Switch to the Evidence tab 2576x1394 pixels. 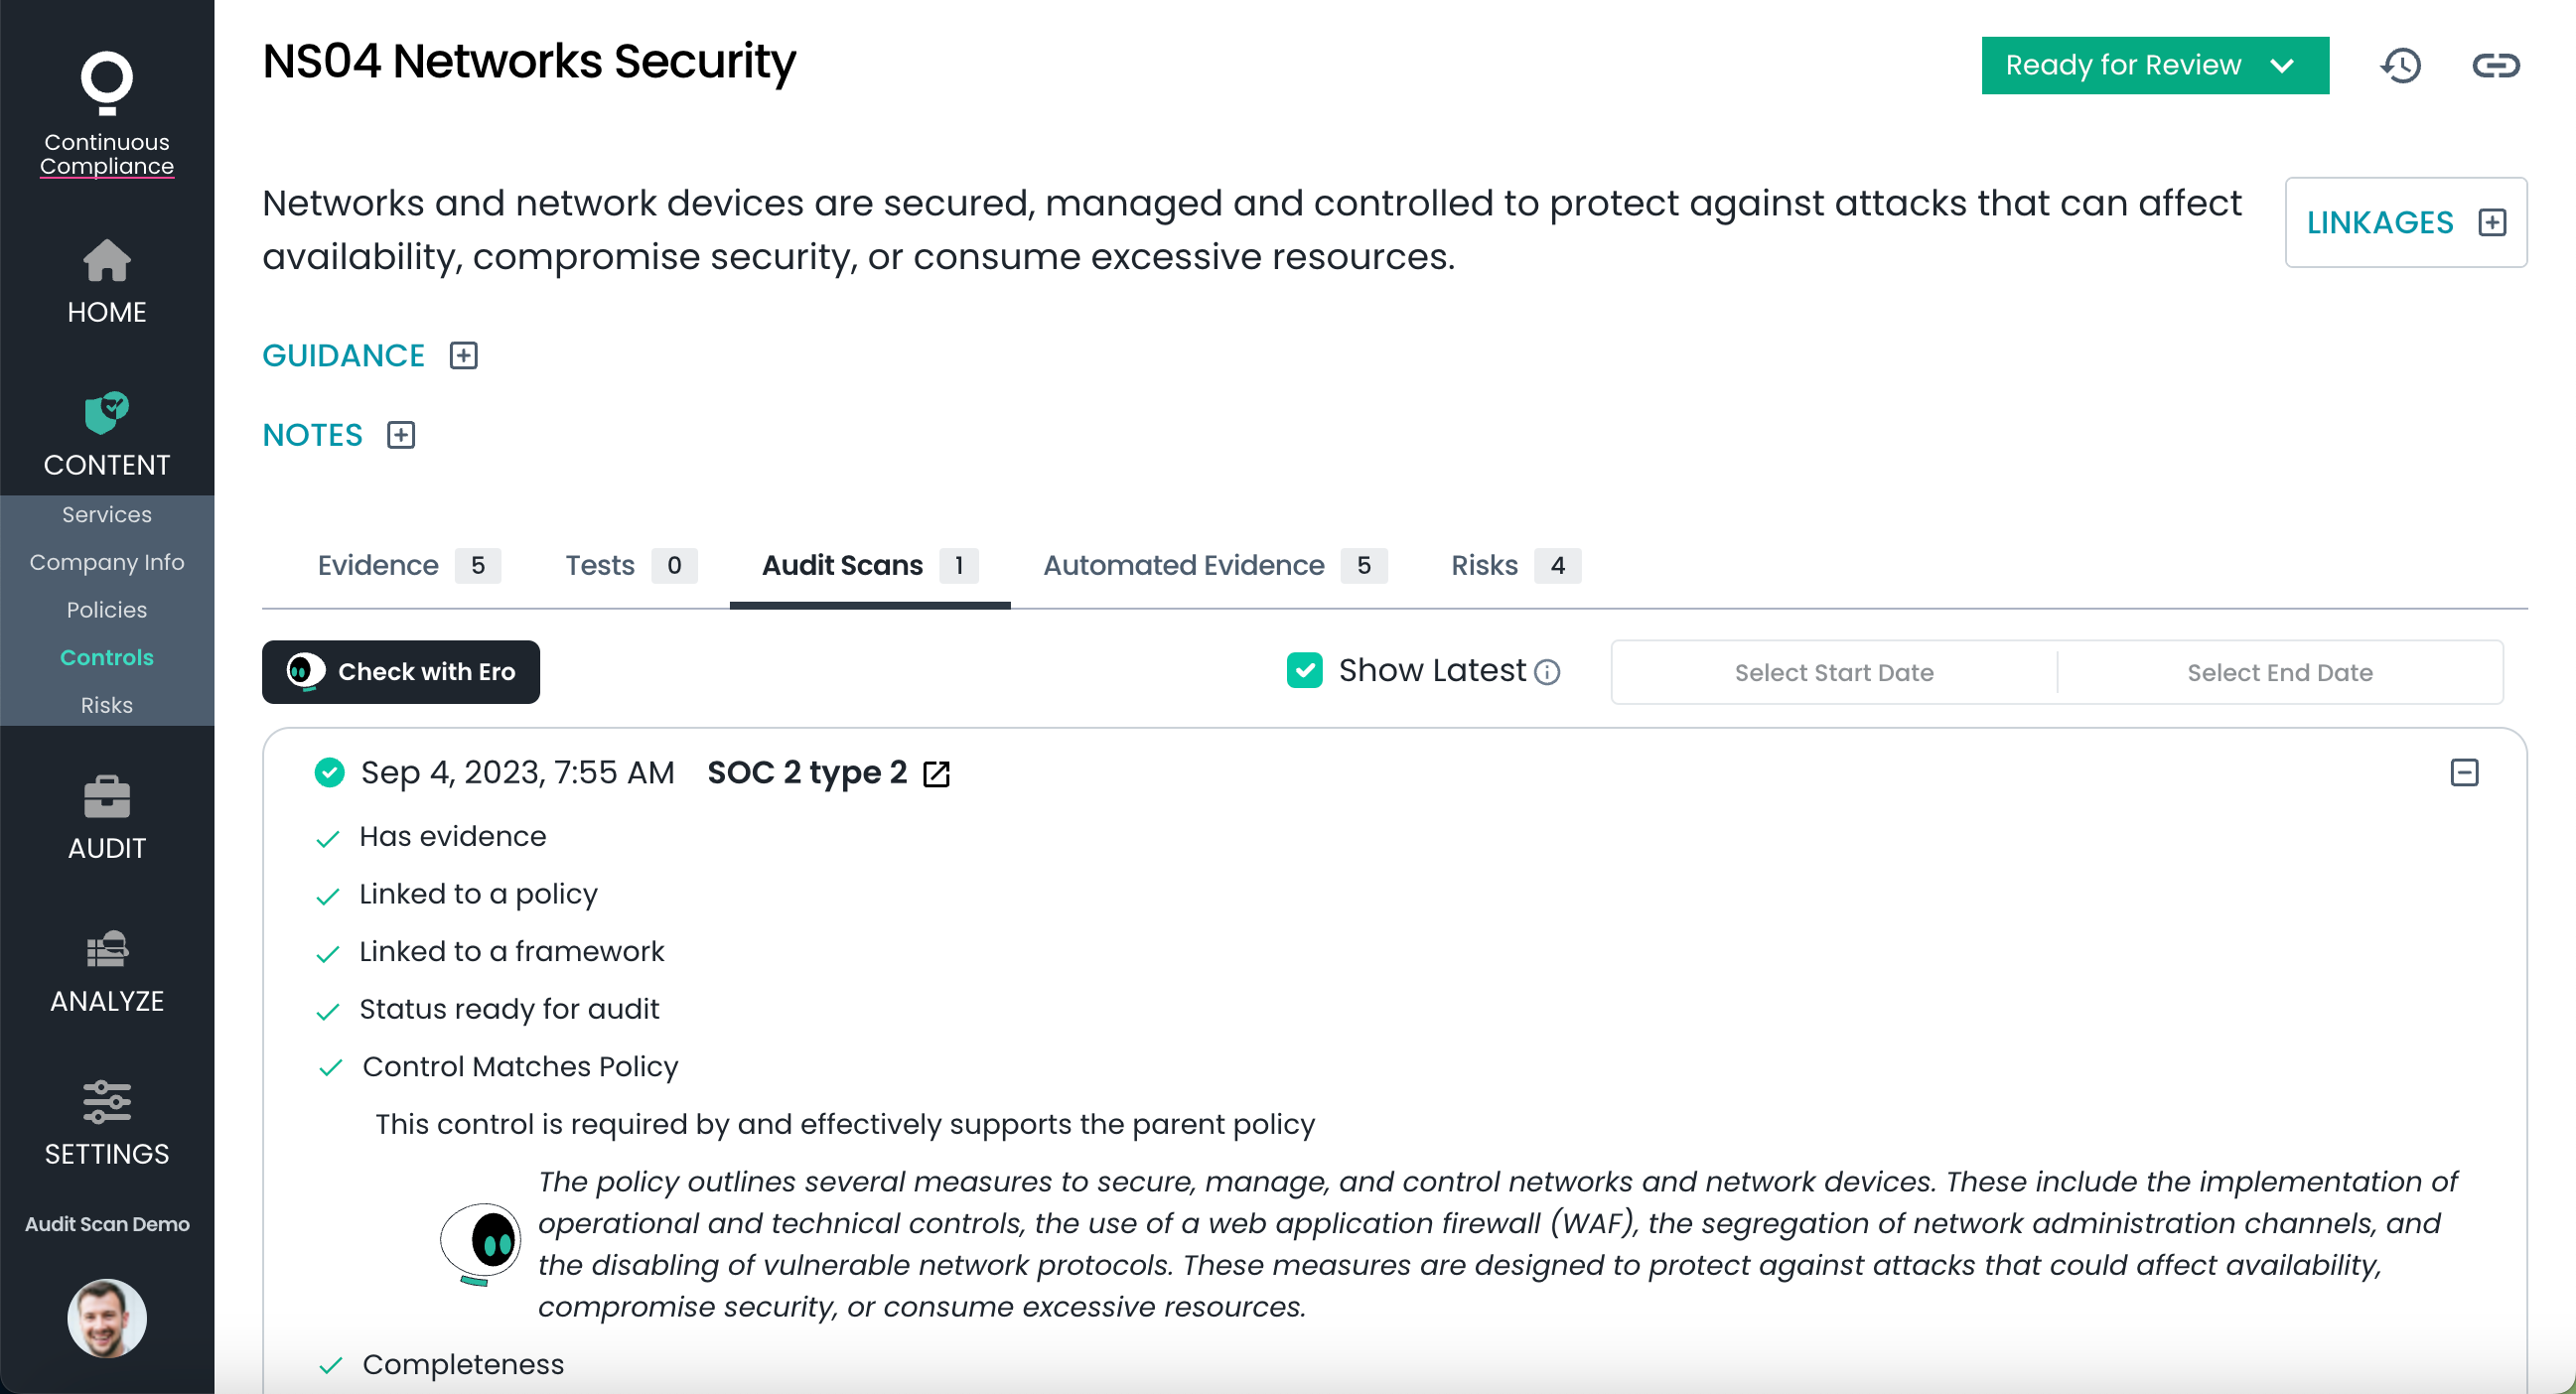tap(377, 565)
